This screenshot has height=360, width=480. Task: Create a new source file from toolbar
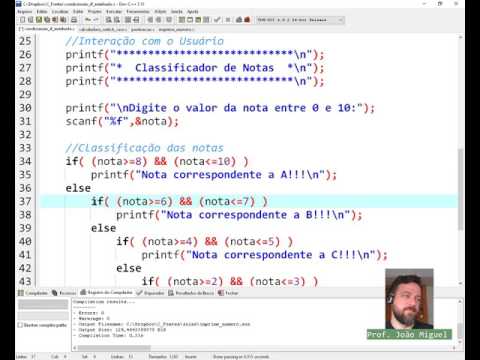tap(23, 20)
